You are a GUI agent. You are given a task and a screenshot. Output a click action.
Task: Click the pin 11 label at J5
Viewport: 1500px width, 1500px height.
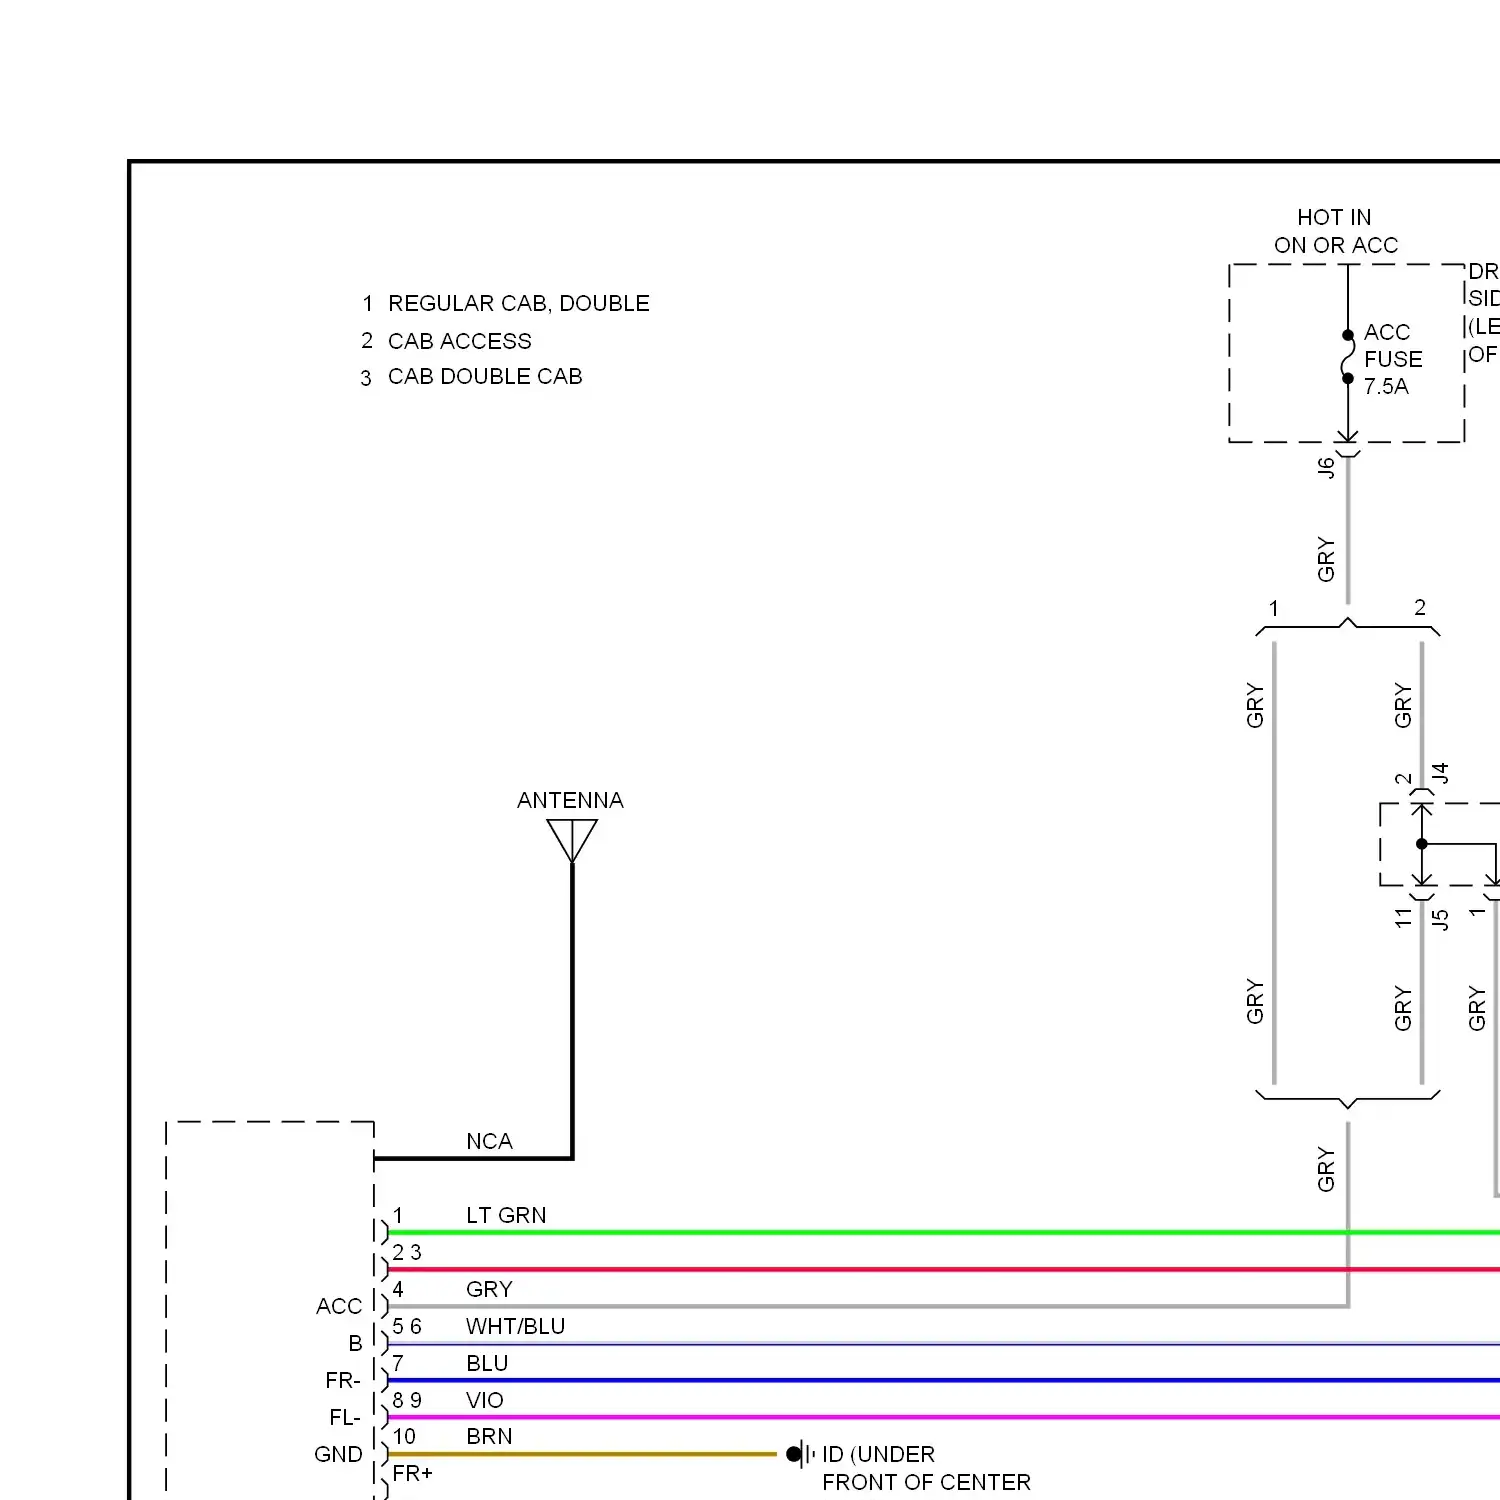(1404, 917)
